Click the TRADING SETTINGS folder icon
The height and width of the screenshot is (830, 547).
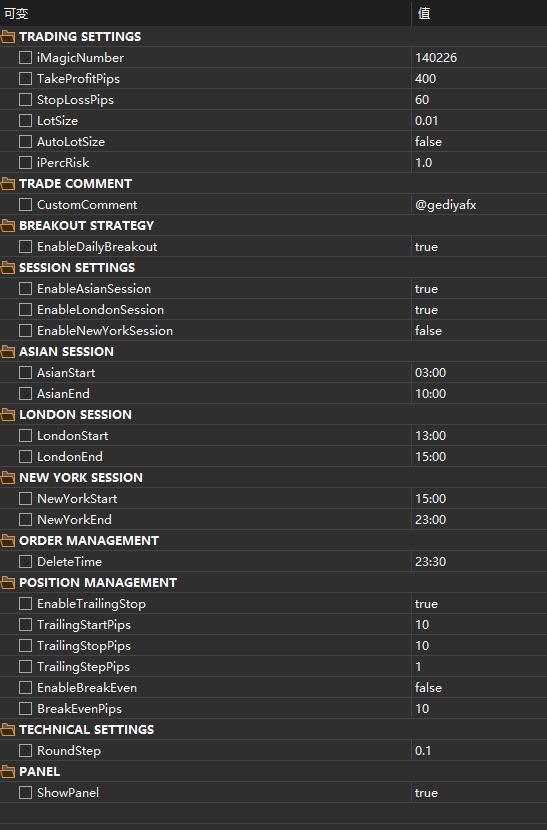8,37
